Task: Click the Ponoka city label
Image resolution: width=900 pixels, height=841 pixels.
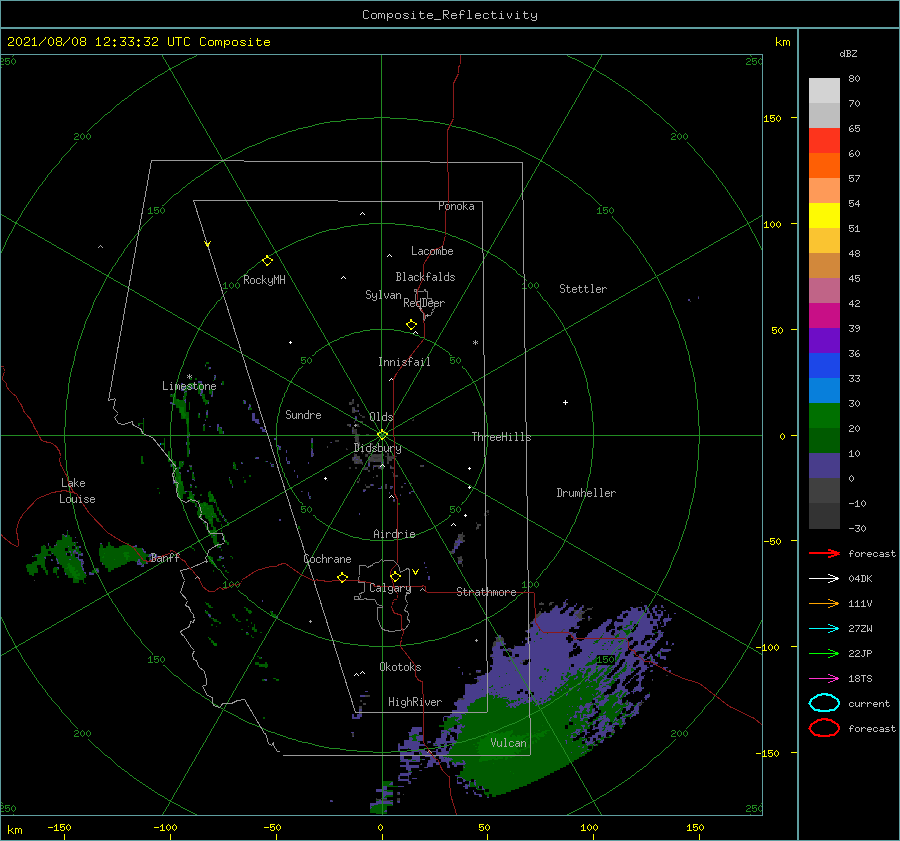Action: click(x=456, y=206)
